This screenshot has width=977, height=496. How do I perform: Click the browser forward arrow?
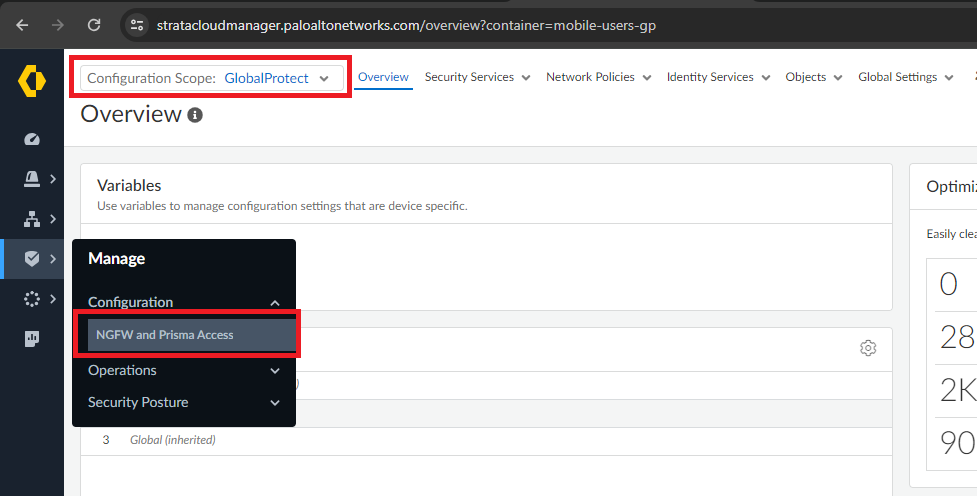pos(57,25)
